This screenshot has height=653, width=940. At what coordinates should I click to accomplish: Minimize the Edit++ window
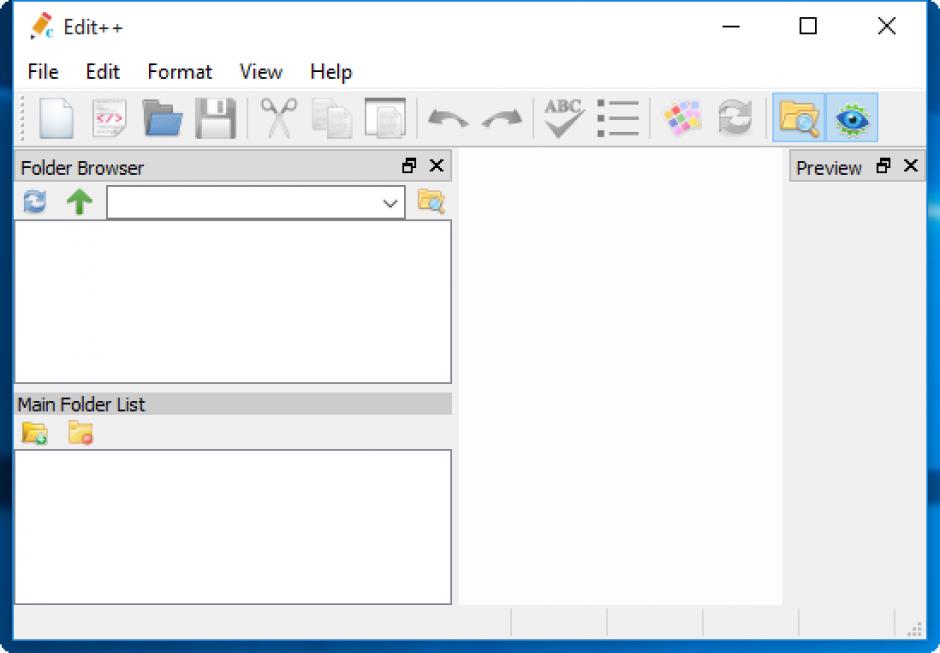[x=731, y=26]
